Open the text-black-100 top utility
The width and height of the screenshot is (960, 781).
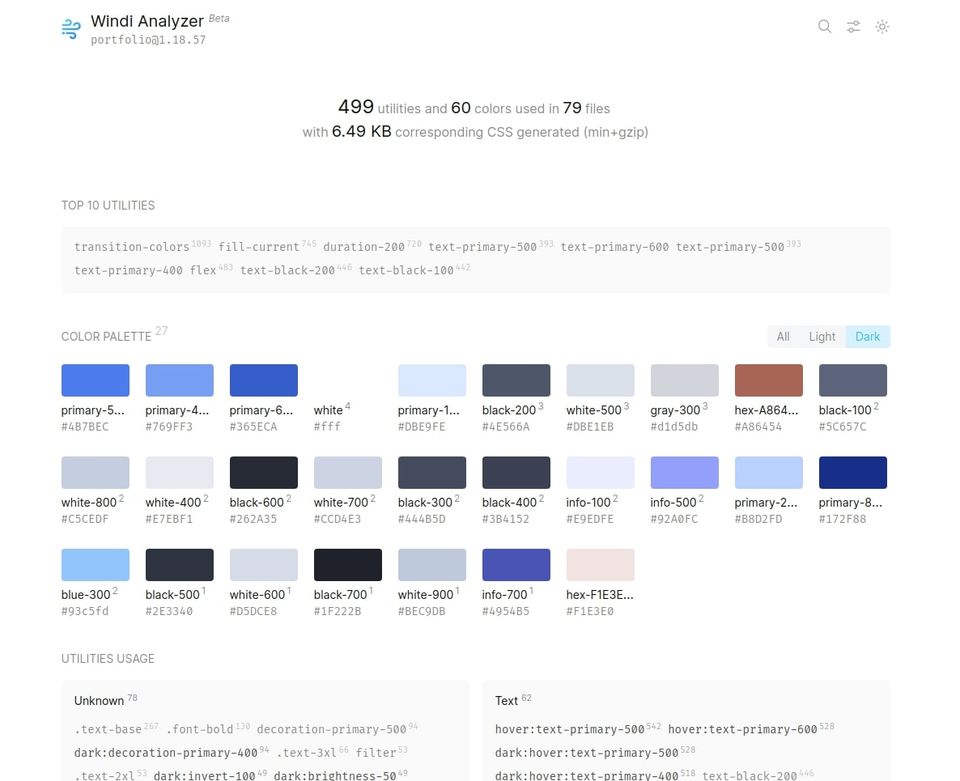[x=406, y=270]
